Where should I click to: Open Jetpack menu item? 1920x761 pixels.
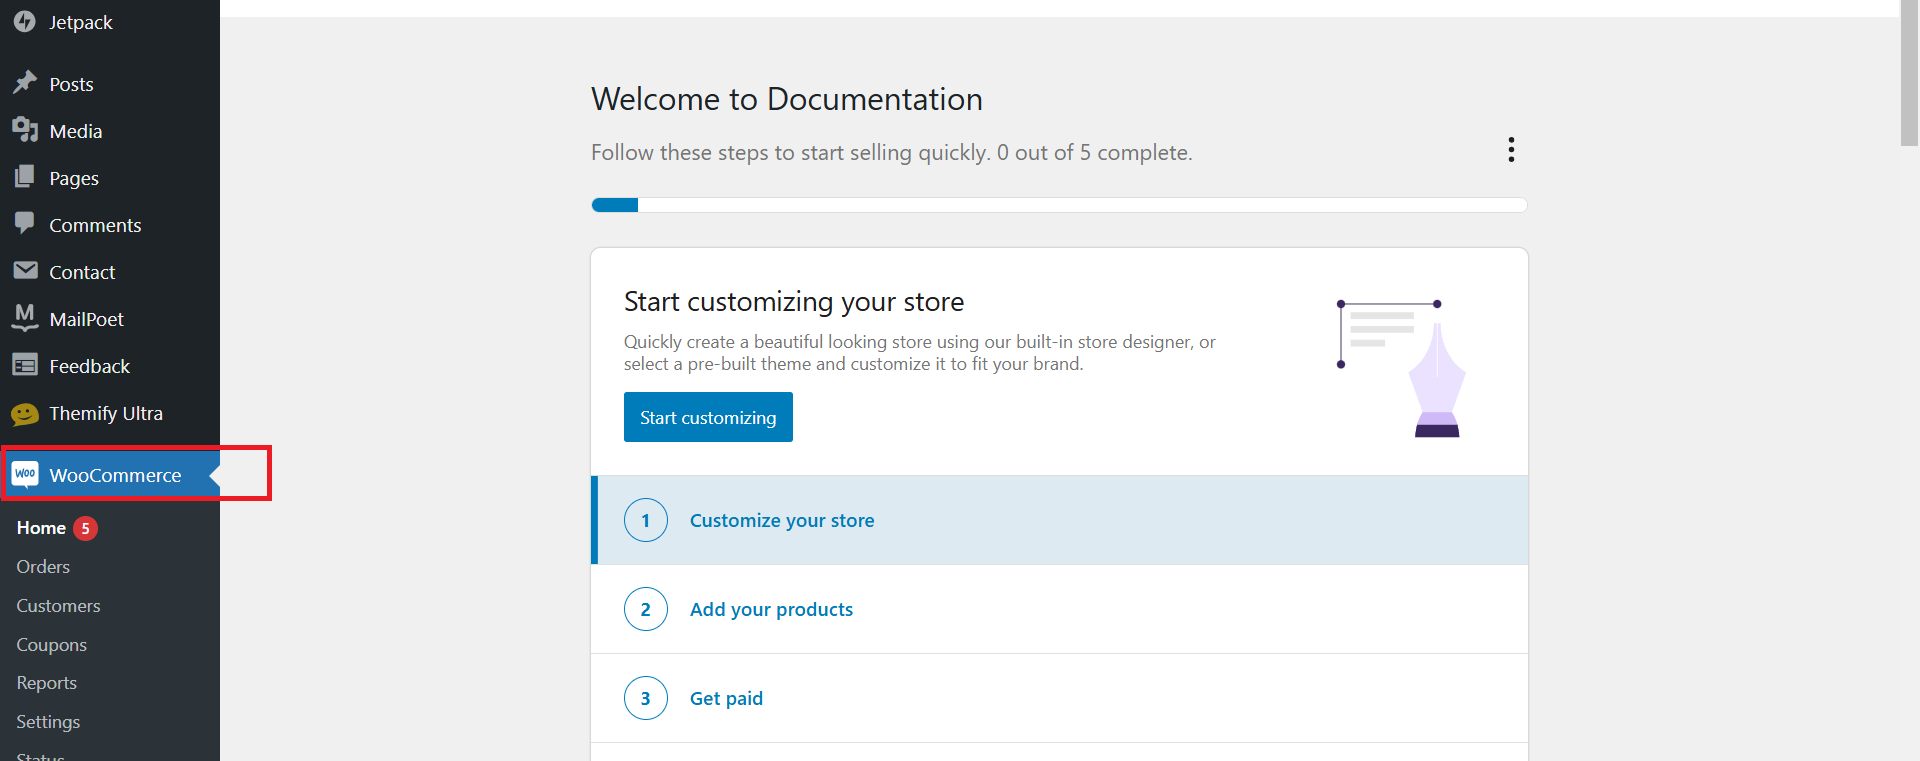(x=81, y=22)
